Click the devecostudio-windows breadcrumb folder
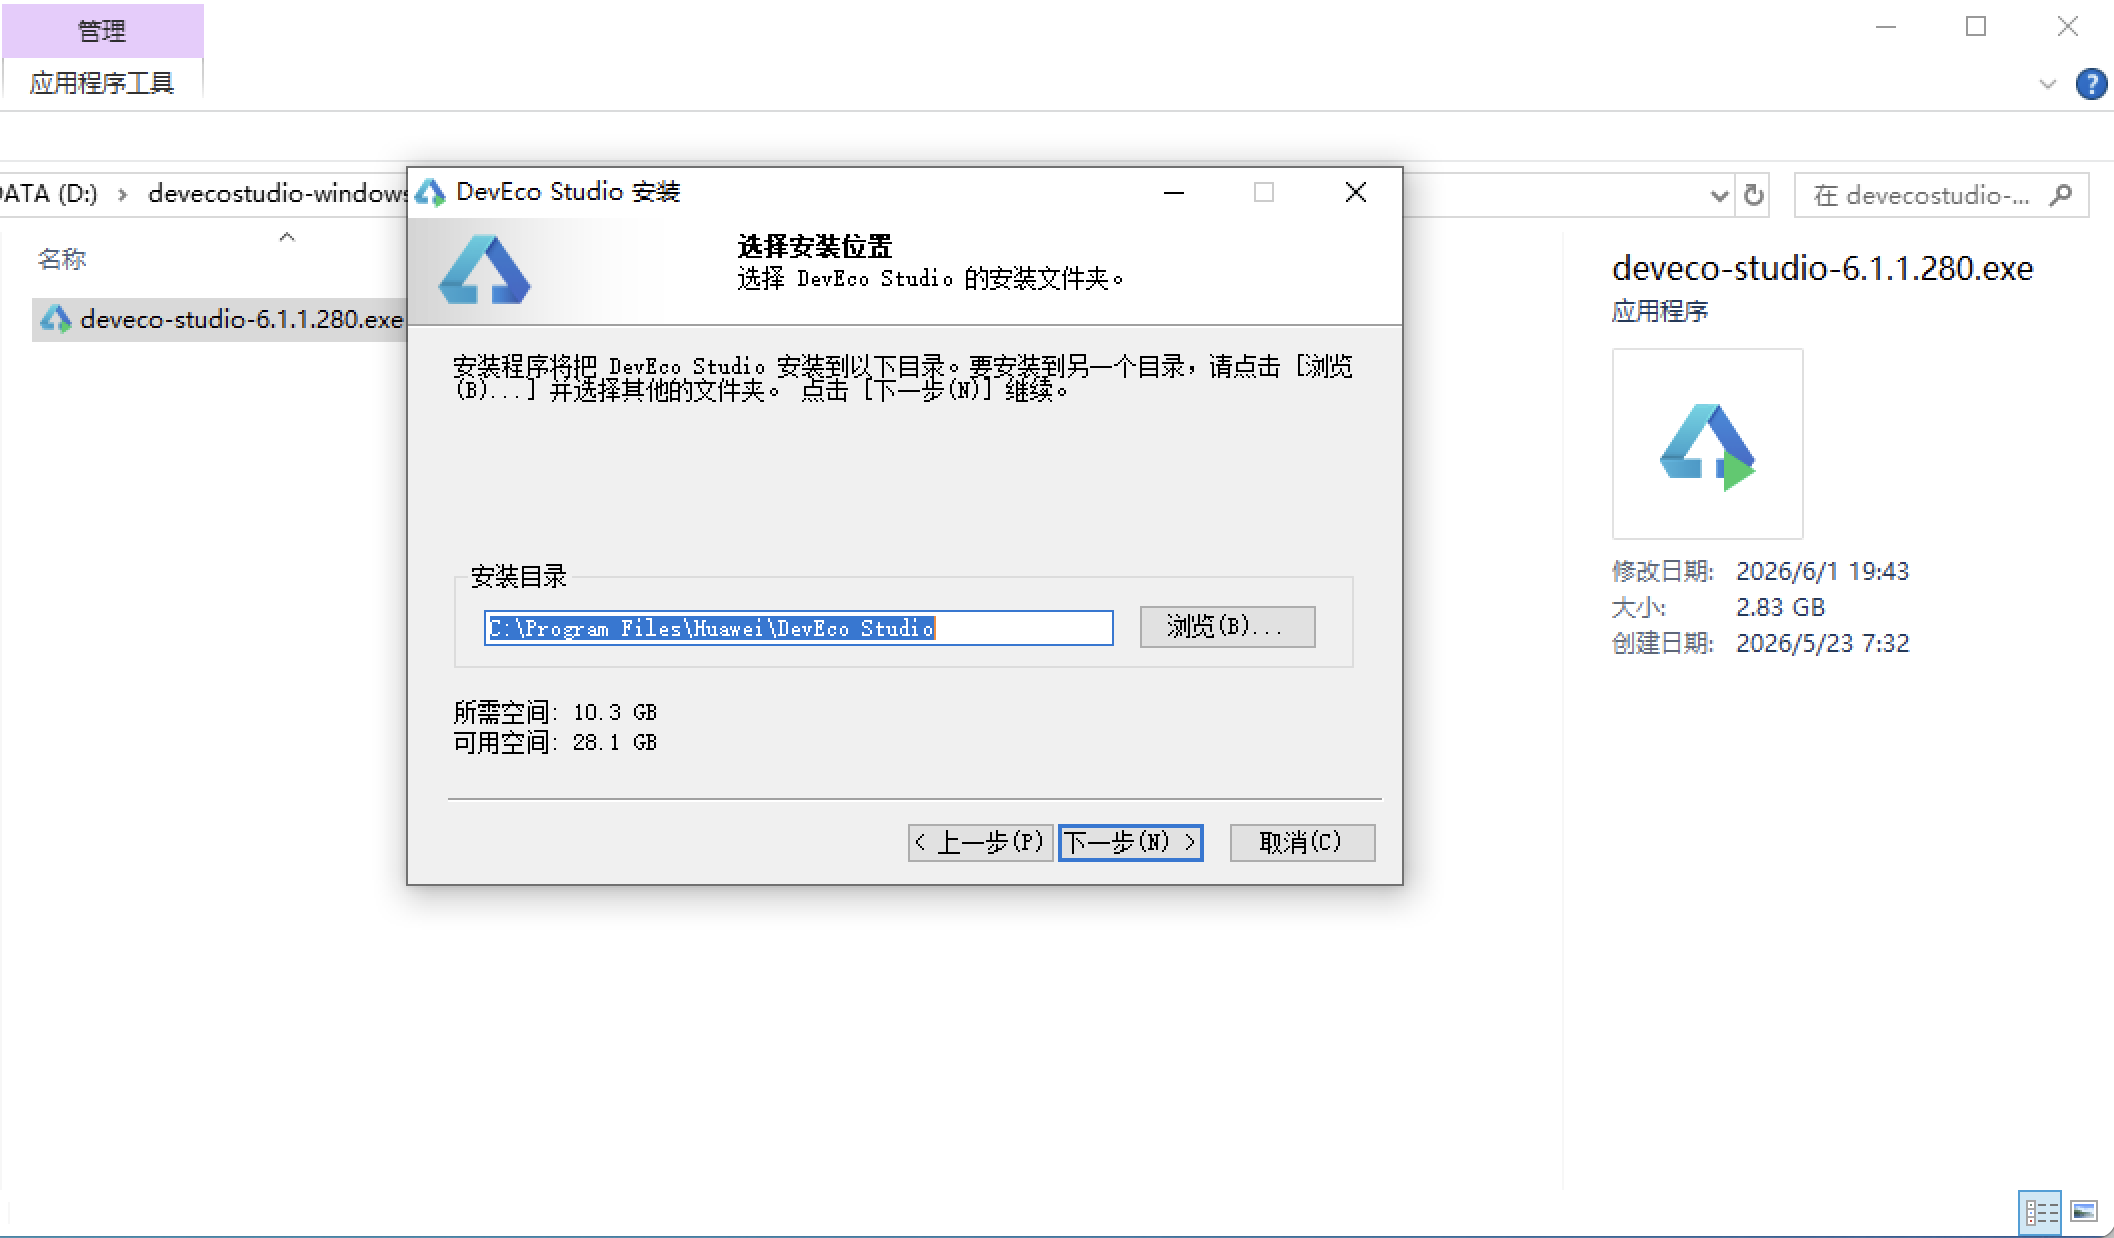 pos(277,193)
